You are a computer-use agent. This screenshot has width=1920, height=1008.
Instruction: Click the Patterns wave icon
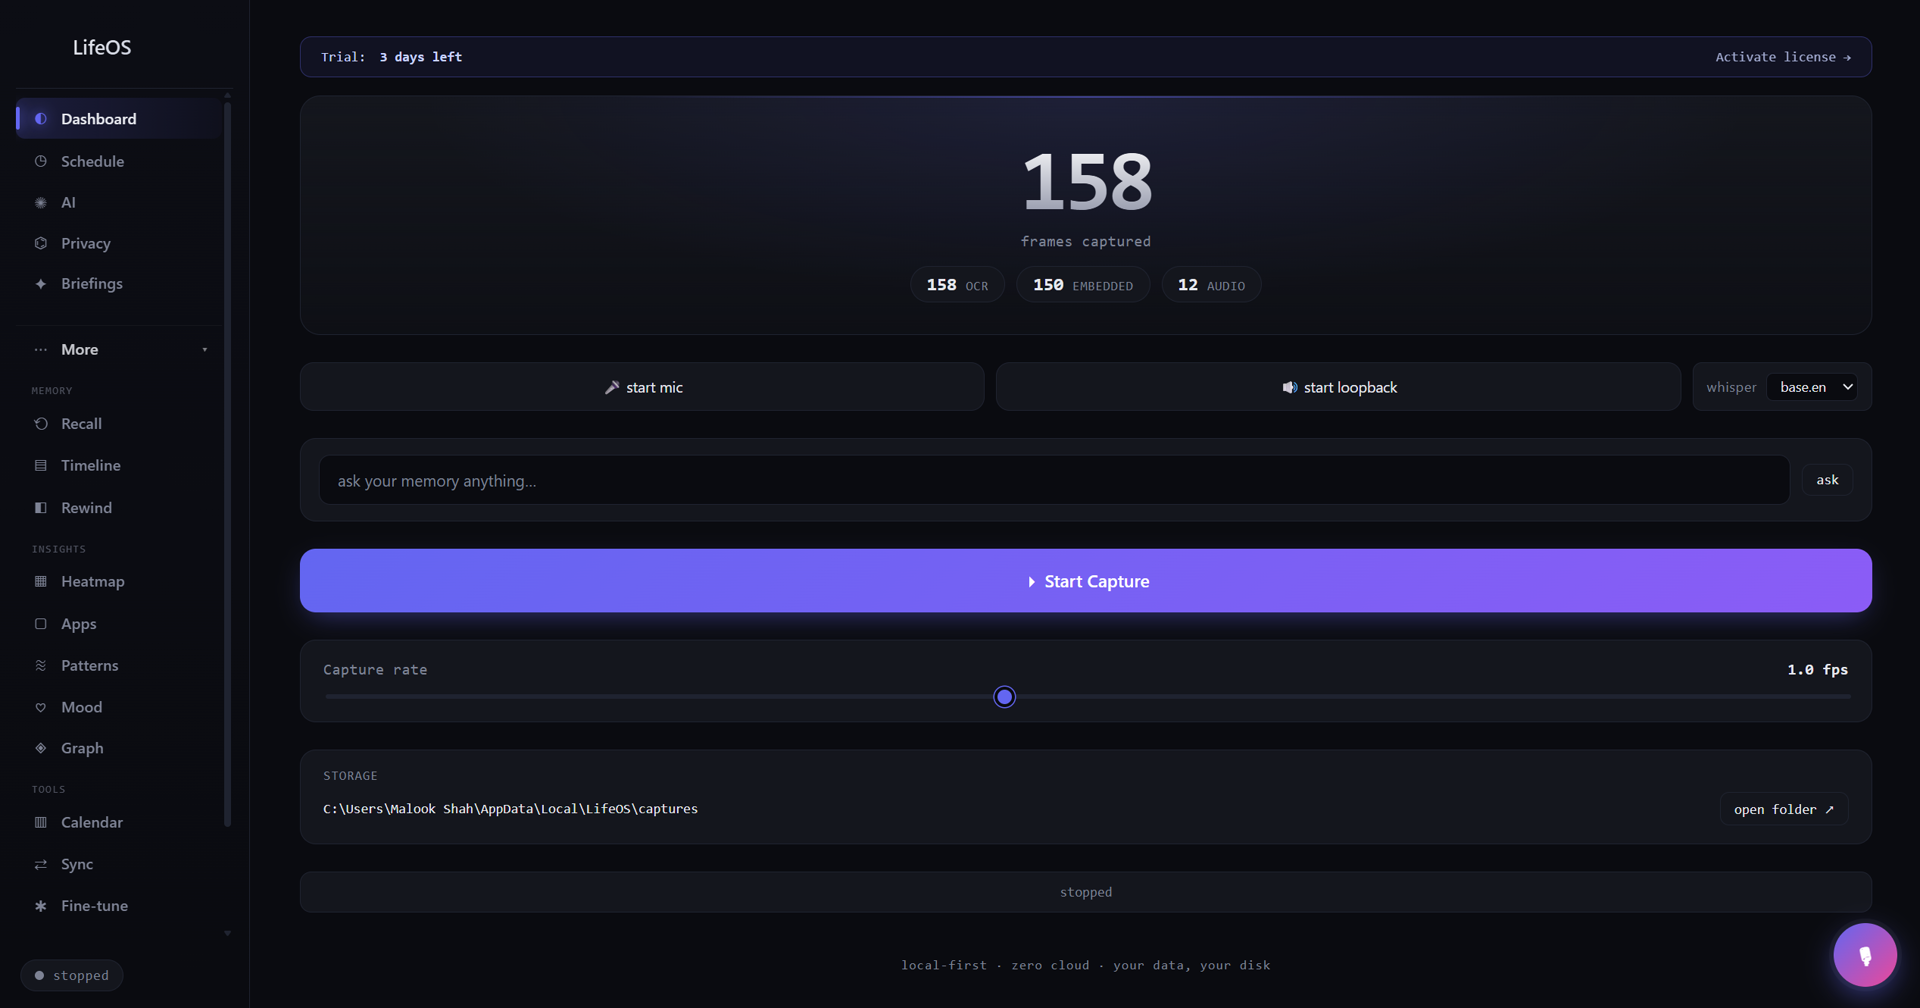pos(41,666)
